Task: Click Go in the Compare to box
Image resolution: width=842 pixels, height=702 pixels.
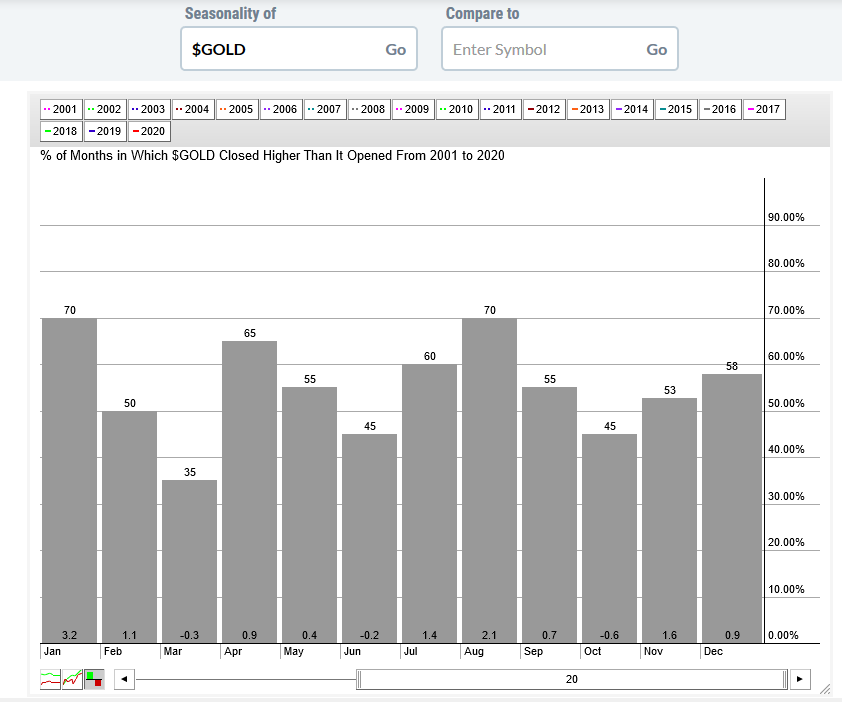Action: pyautogui.click(x=657, y=49)
